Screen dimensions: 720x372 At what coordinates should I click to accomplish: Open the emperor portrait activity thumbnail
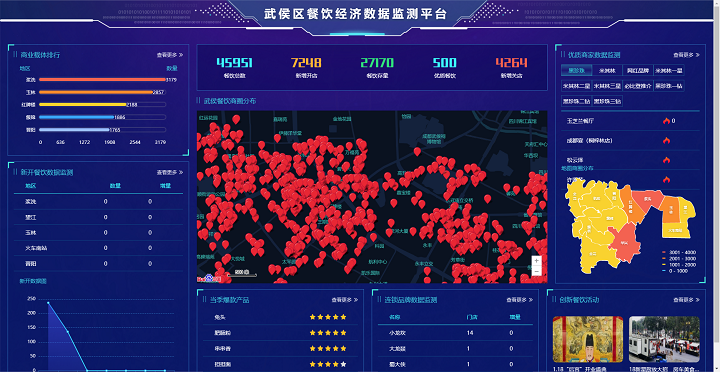(x=588, y=339)
